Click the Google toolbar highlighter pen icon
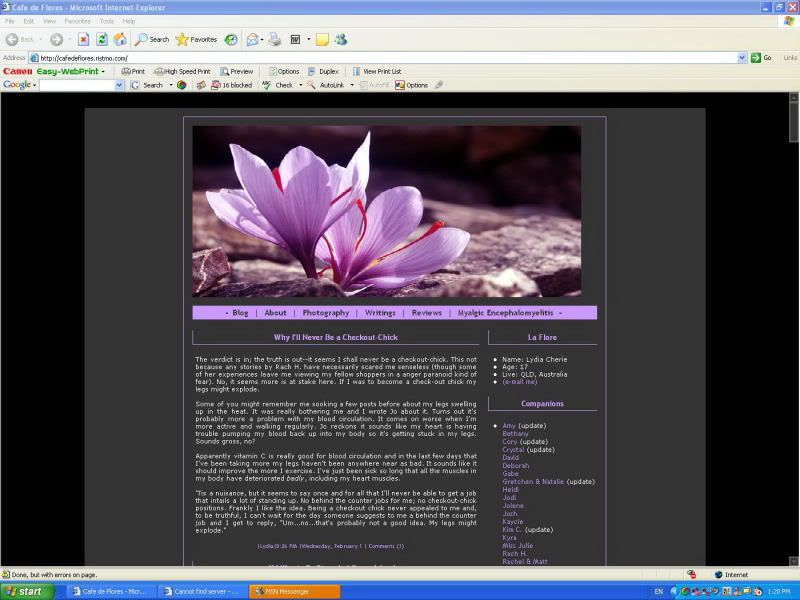This screenshot has height=600, width=800. click(439, 85)
